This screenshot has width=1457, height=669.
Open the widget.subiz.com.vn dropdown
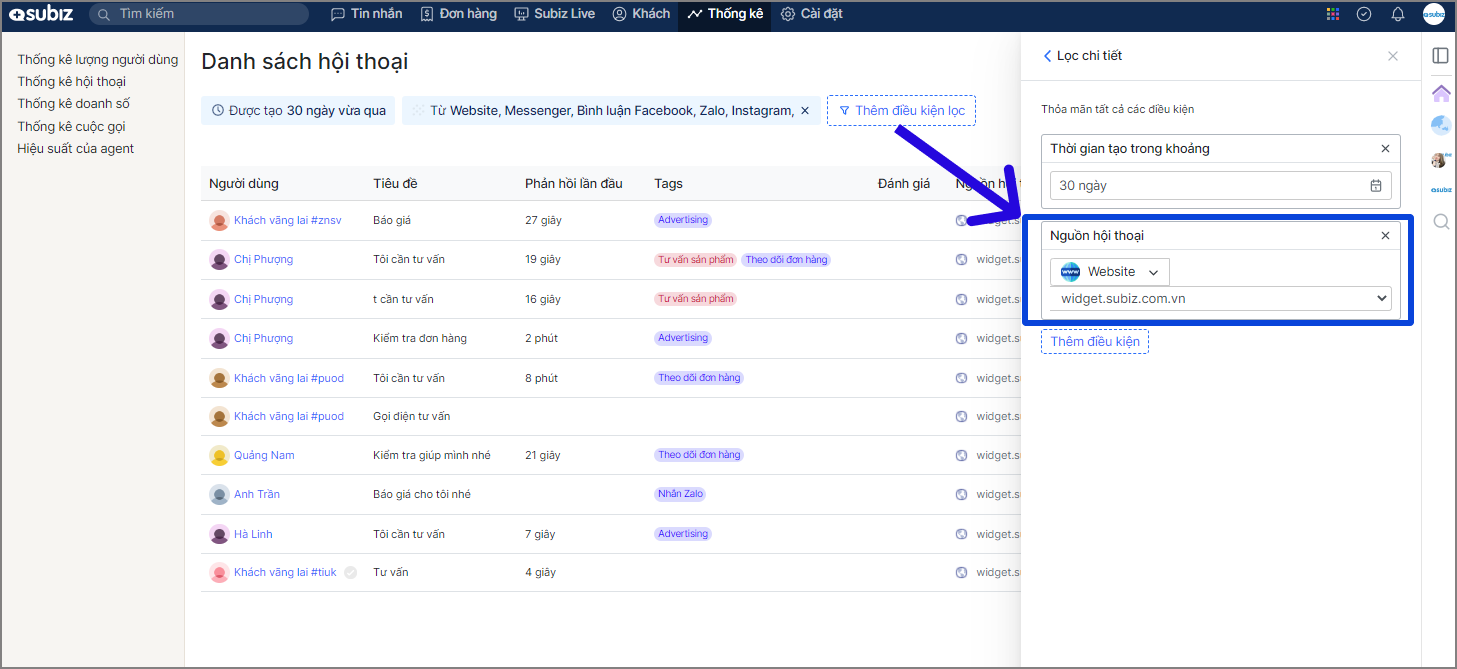(1220, 298)
